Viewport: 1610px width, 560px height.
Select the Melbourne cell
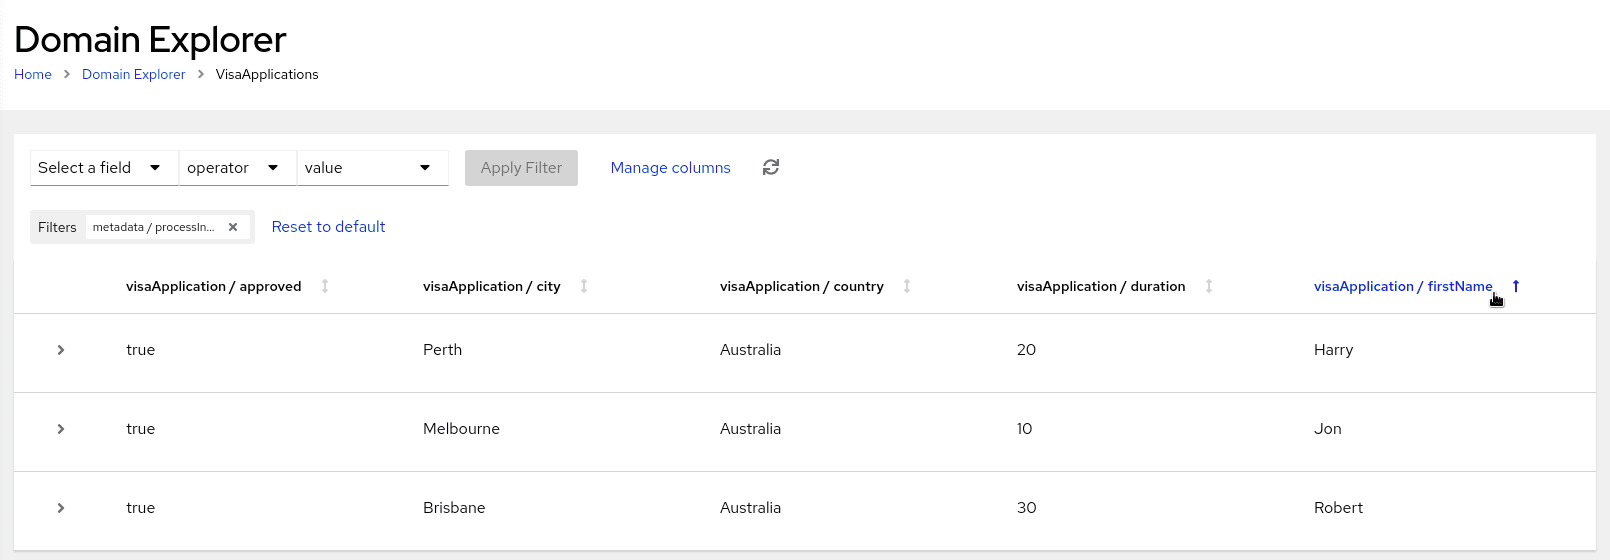pos(461,429)
